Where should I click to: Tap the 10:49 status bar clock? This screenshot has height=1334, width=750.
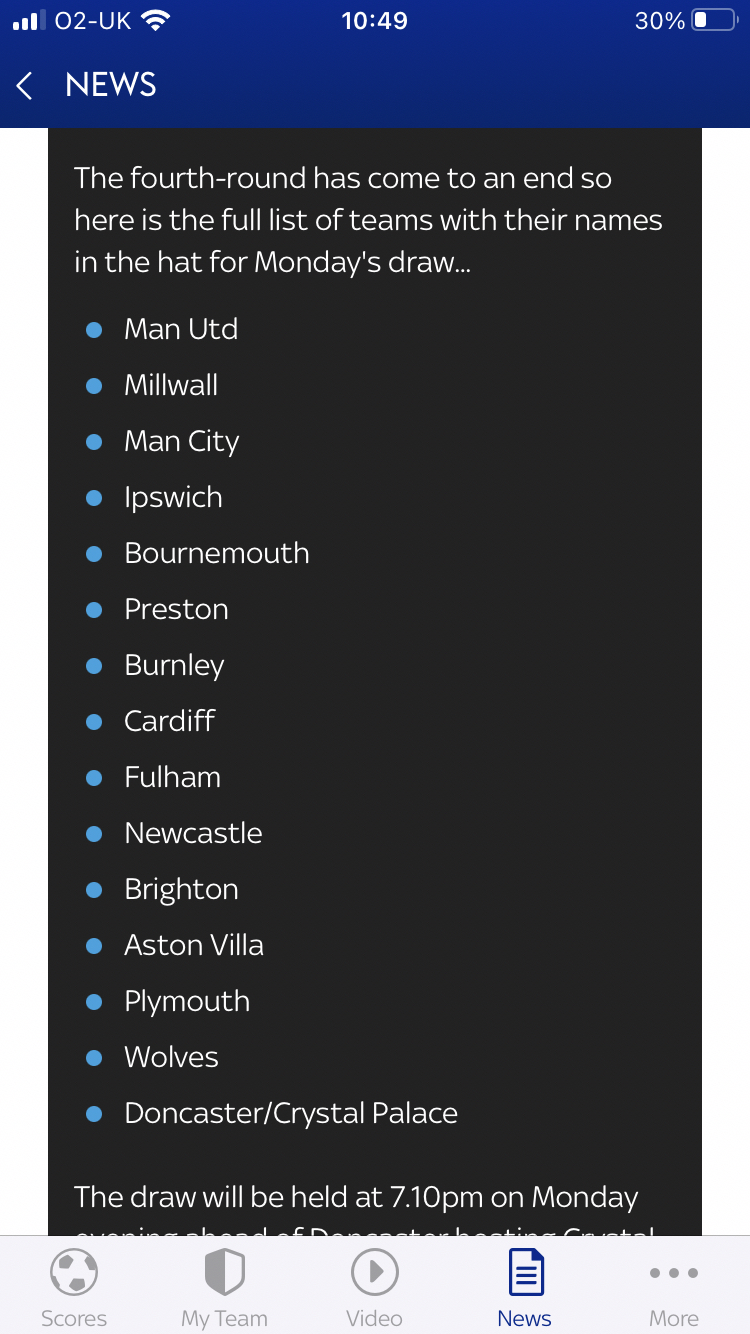click(x=374, y=21)
